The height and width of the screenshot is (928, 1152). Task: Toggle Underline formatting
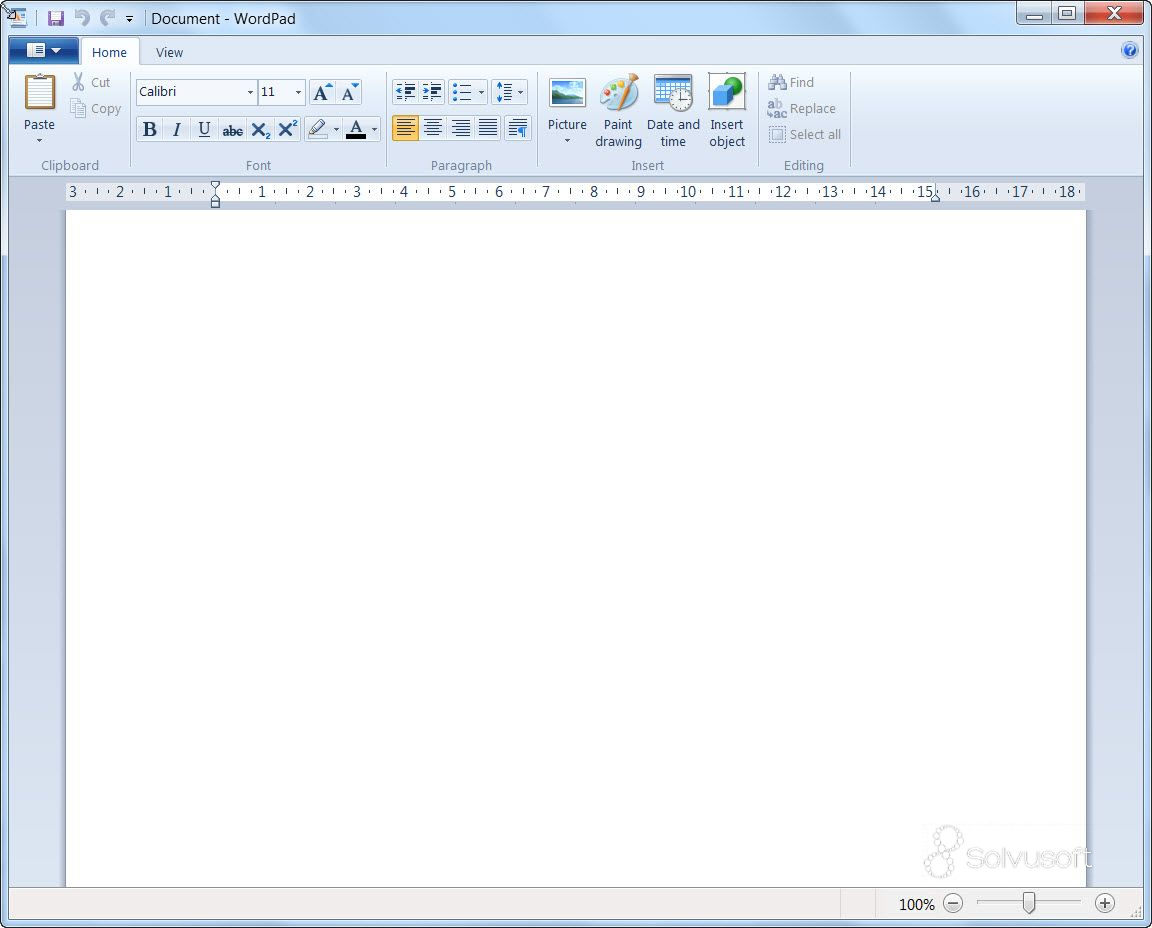tap(204, 129)
